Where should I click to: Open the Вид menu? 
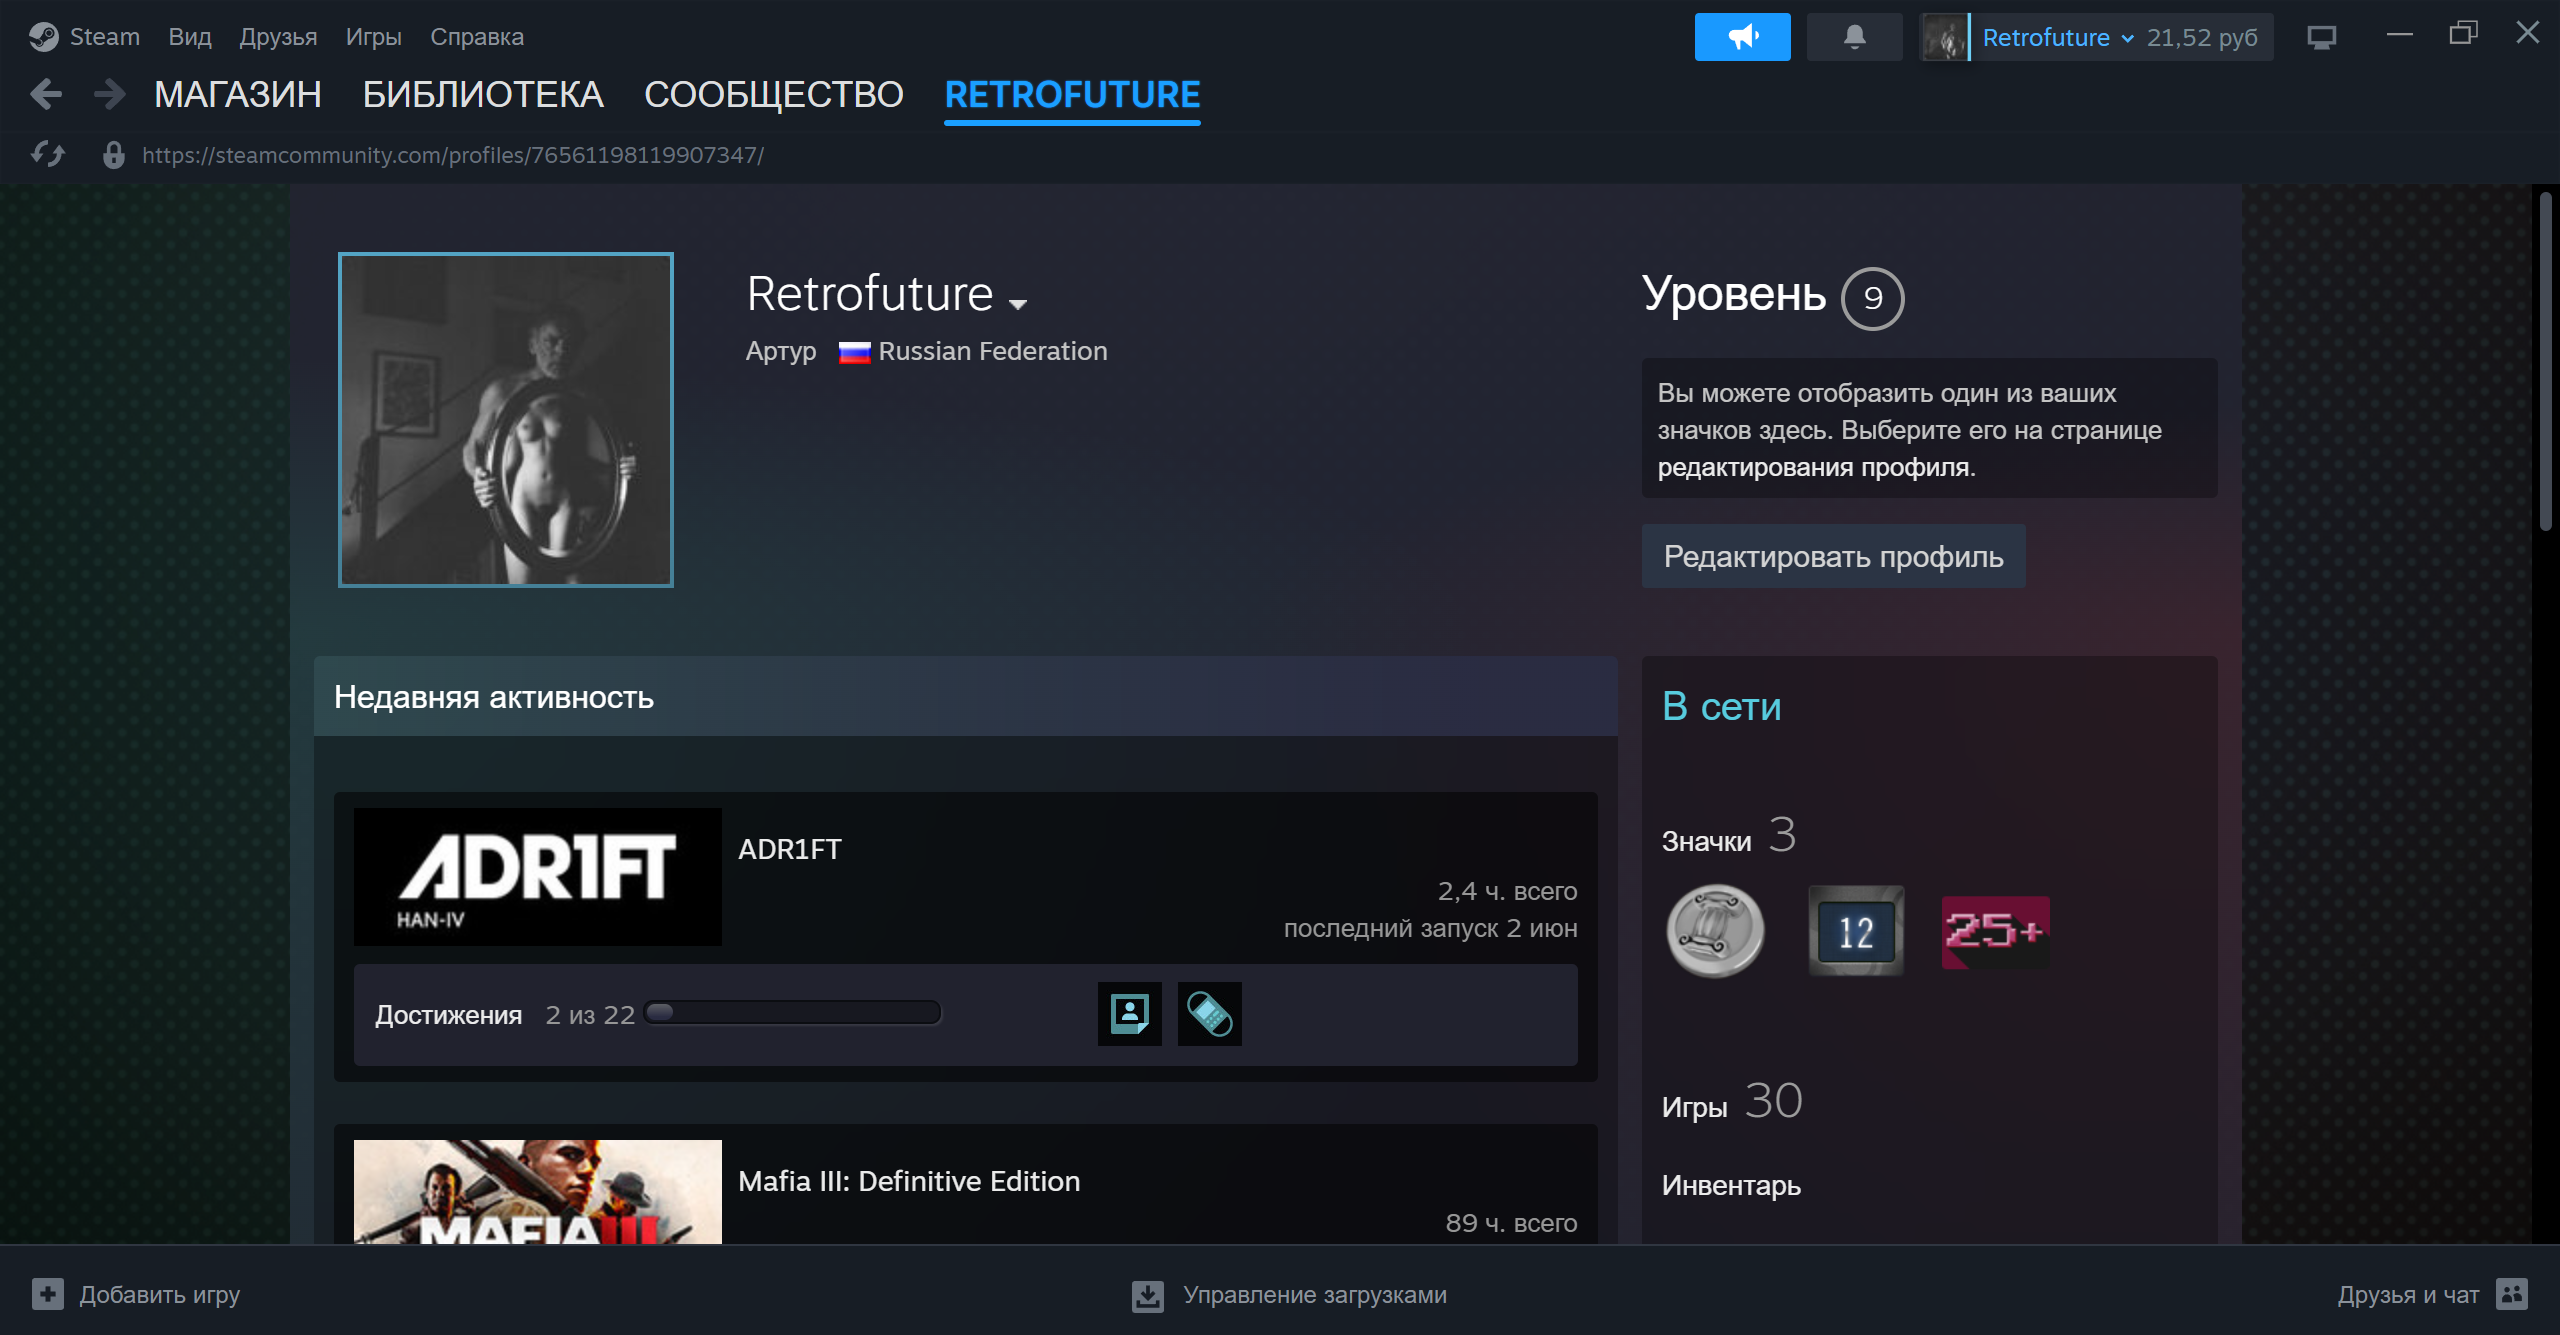(x=190, y=37)
